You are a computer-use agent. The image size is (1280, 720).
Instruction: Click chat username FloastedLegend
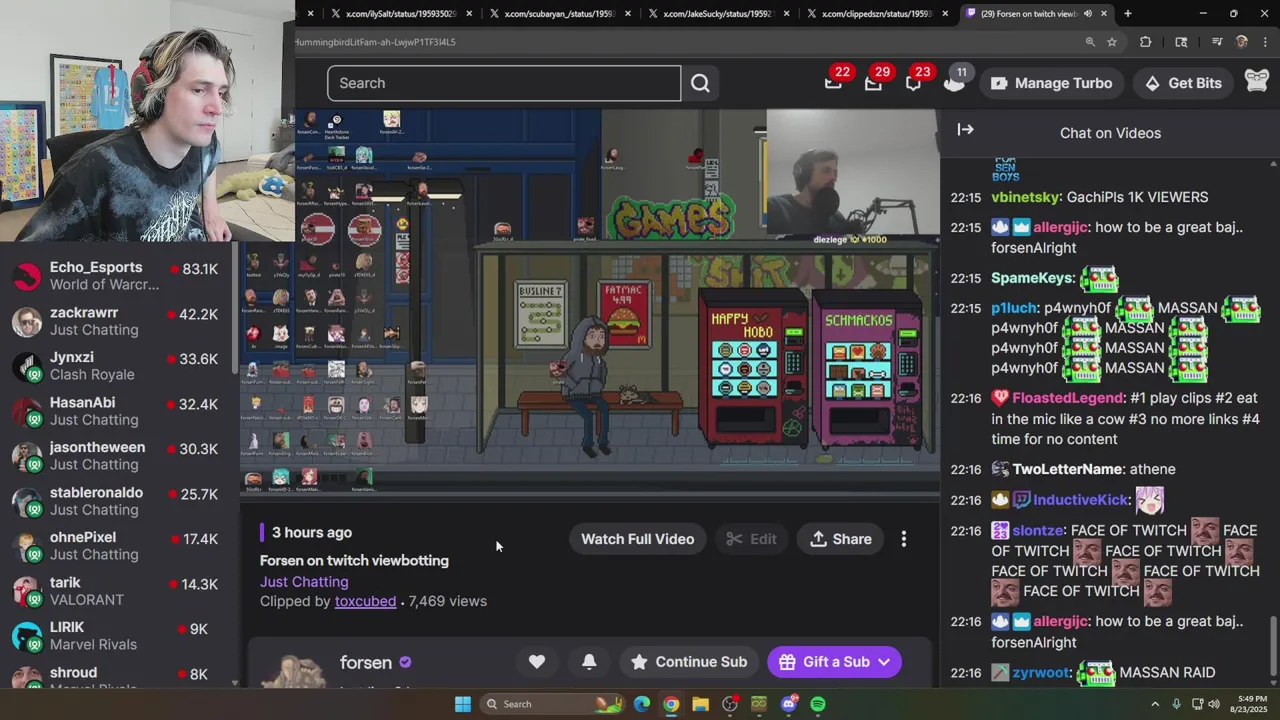1068,398
